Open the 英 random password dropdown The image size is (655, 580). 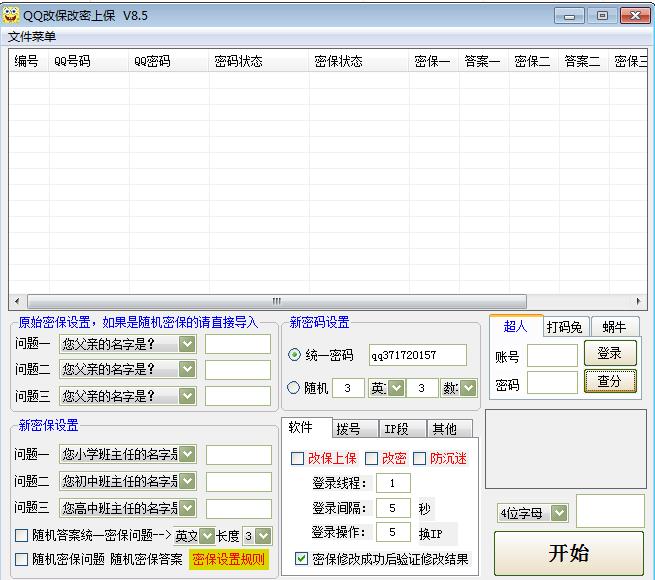coord(396,388)
